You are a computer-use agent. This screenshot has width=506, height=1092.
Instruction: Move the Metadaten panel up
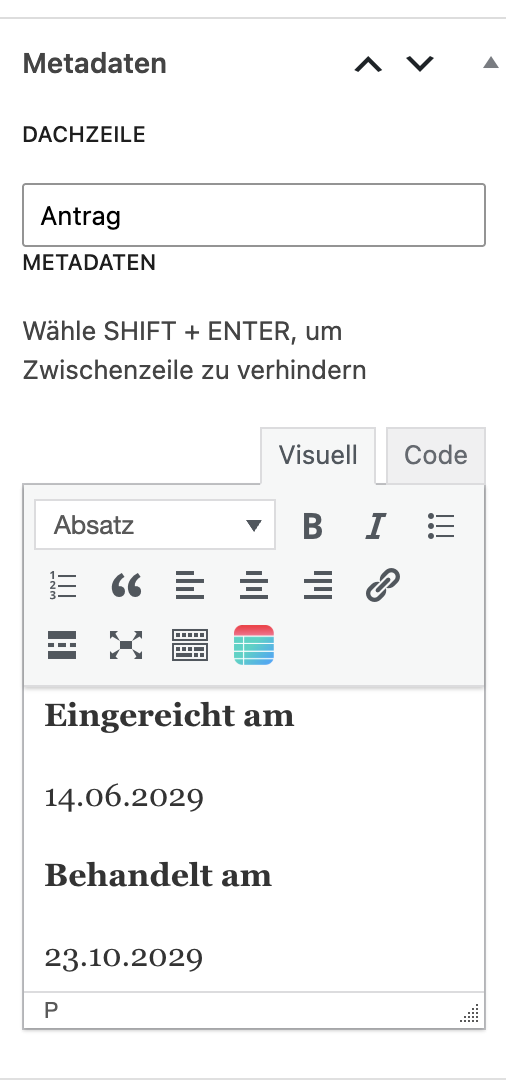tap(368, 64)
